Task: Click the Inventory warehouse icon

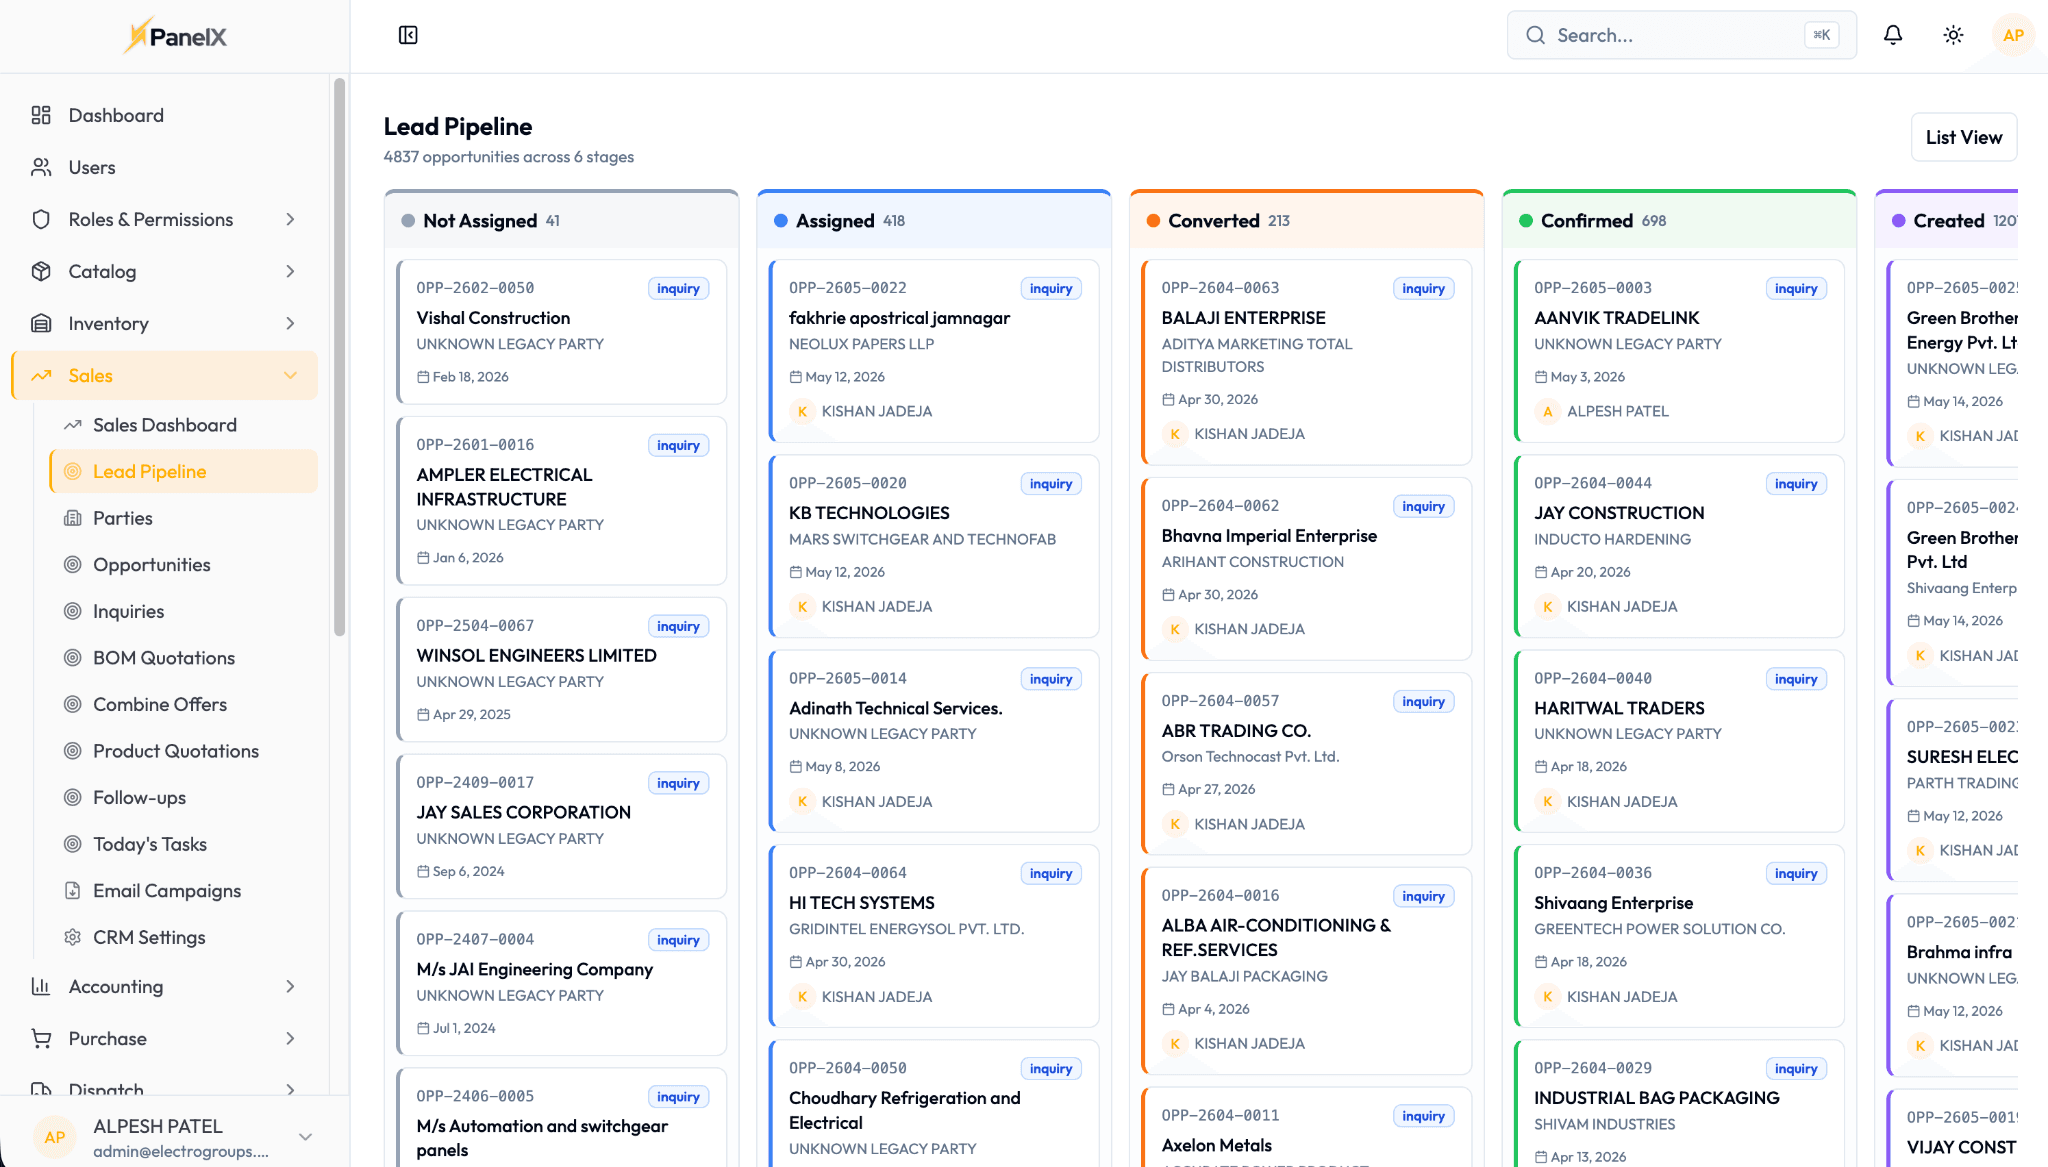Action: click(41, 323)
